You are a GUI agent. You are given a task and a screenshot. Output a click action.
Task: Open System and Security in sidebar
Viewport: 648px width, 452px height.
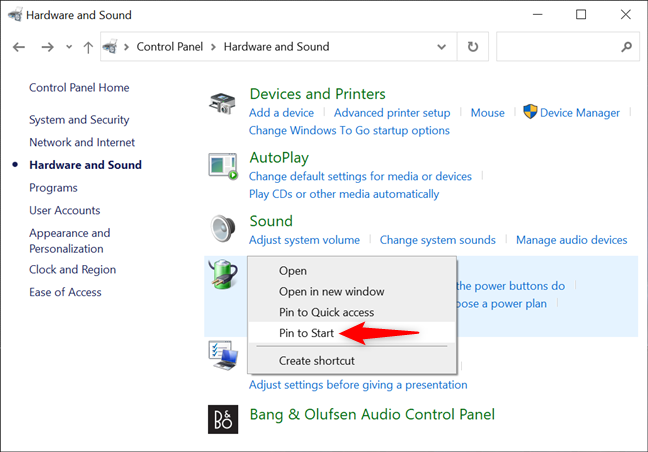click(79, 120)
